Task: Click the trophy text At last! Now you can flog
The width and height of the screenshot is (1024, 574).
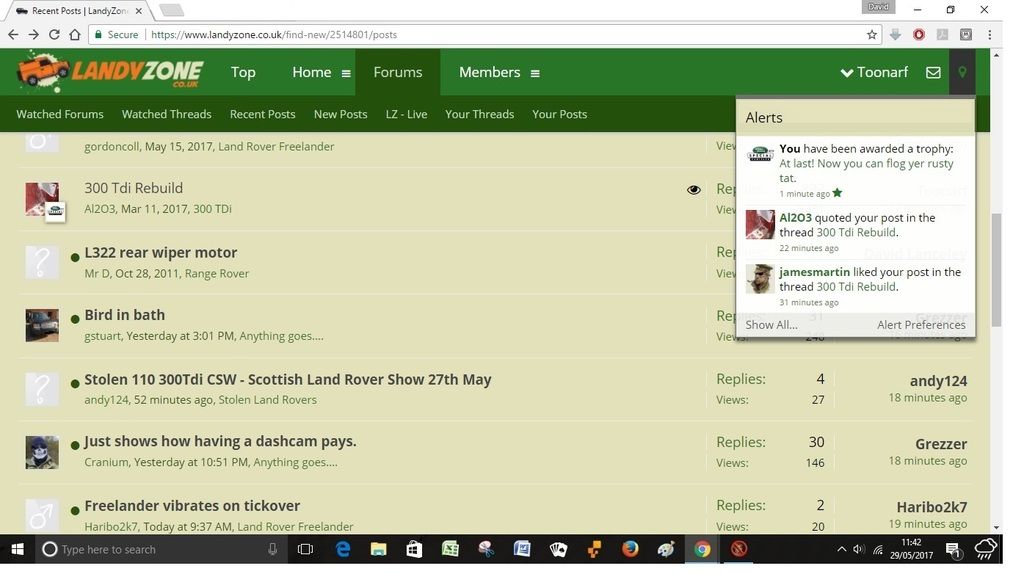Action: point(866,170)
